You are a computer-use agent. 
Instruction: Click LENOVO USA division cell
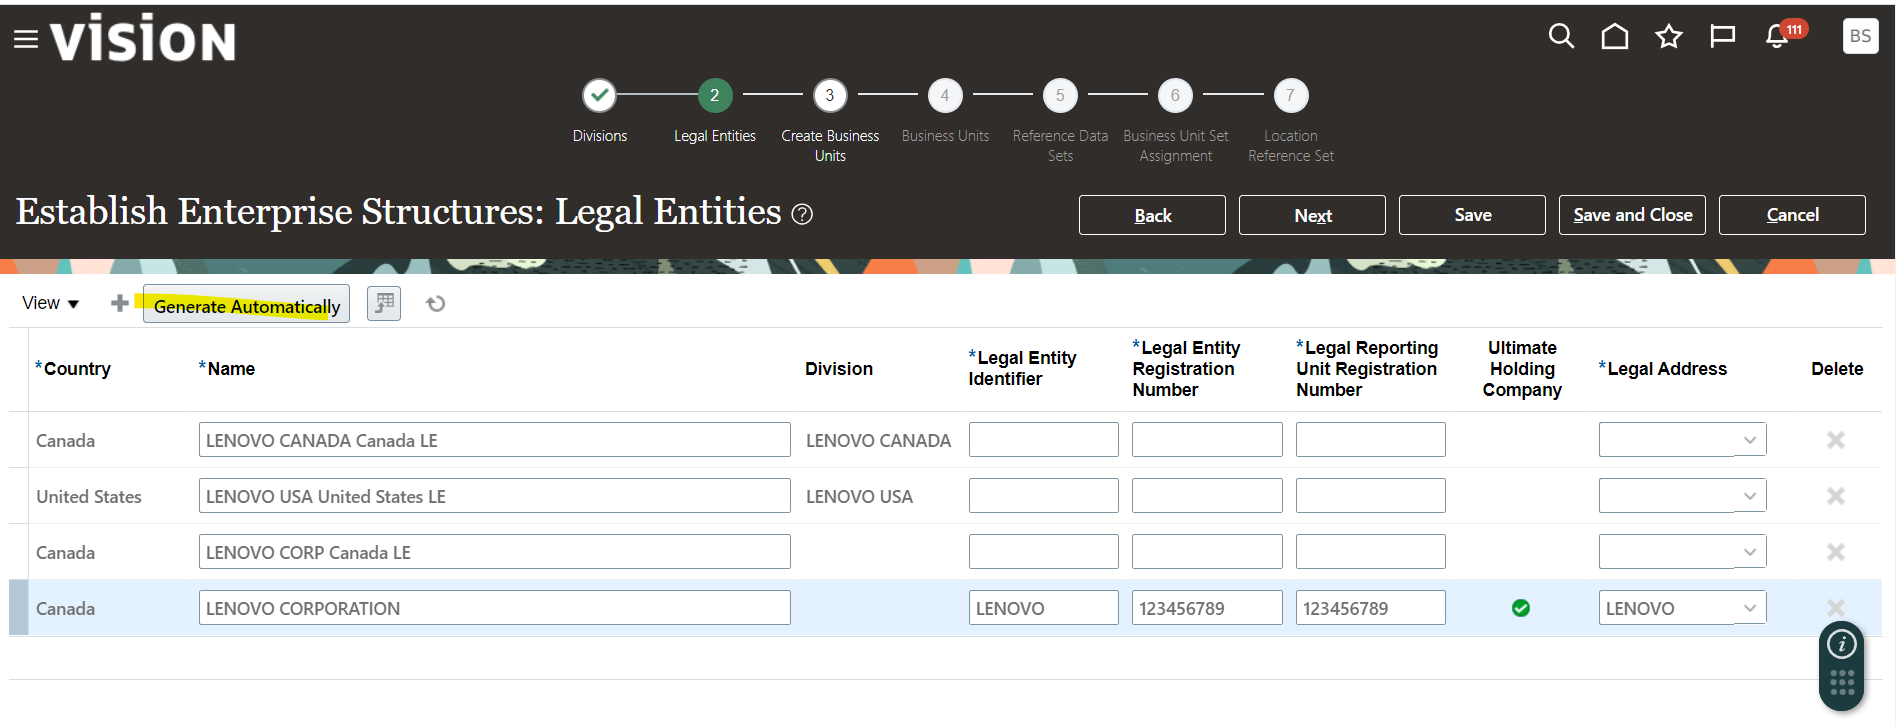(859, 497)
